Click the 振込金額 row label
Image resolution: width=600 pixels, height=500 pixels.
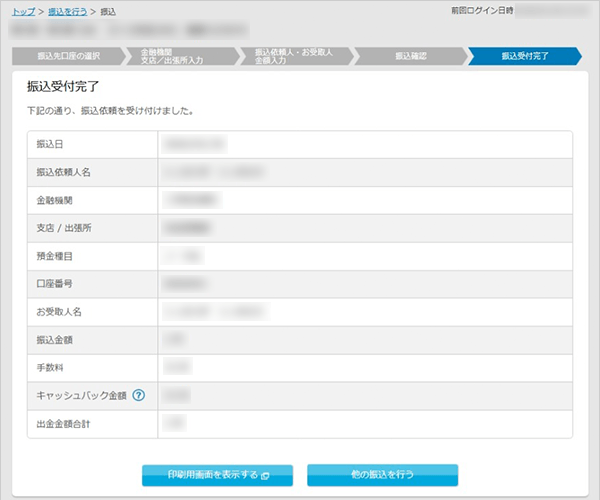pyautogui.click(x=54, y=340)
